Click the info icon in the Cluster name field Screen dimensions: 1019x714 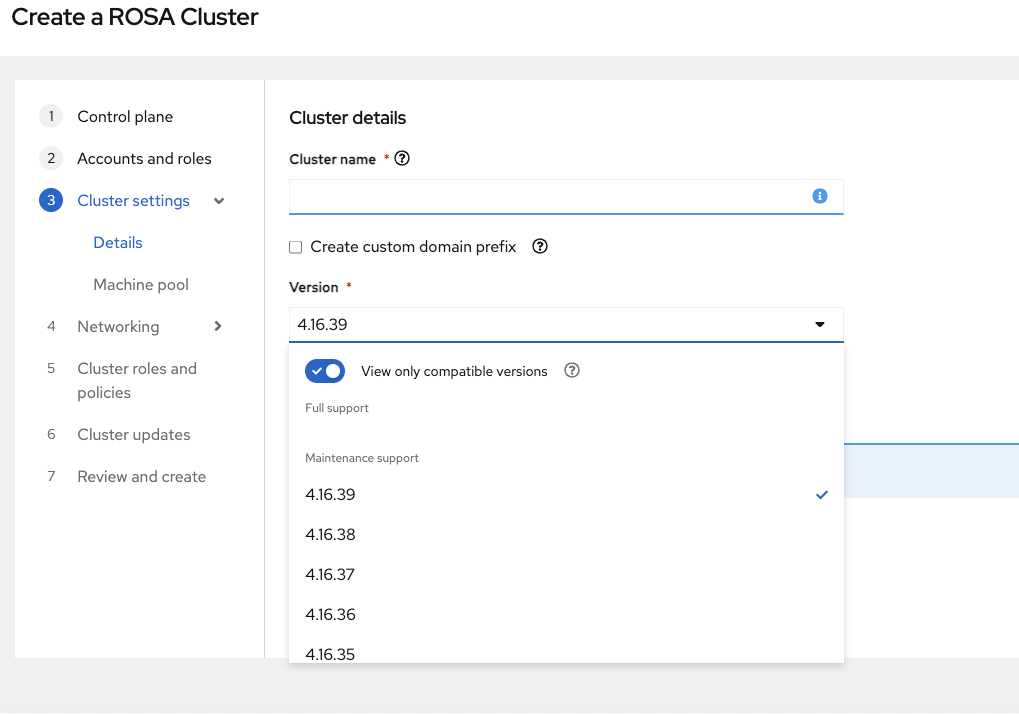pos(820,196)
